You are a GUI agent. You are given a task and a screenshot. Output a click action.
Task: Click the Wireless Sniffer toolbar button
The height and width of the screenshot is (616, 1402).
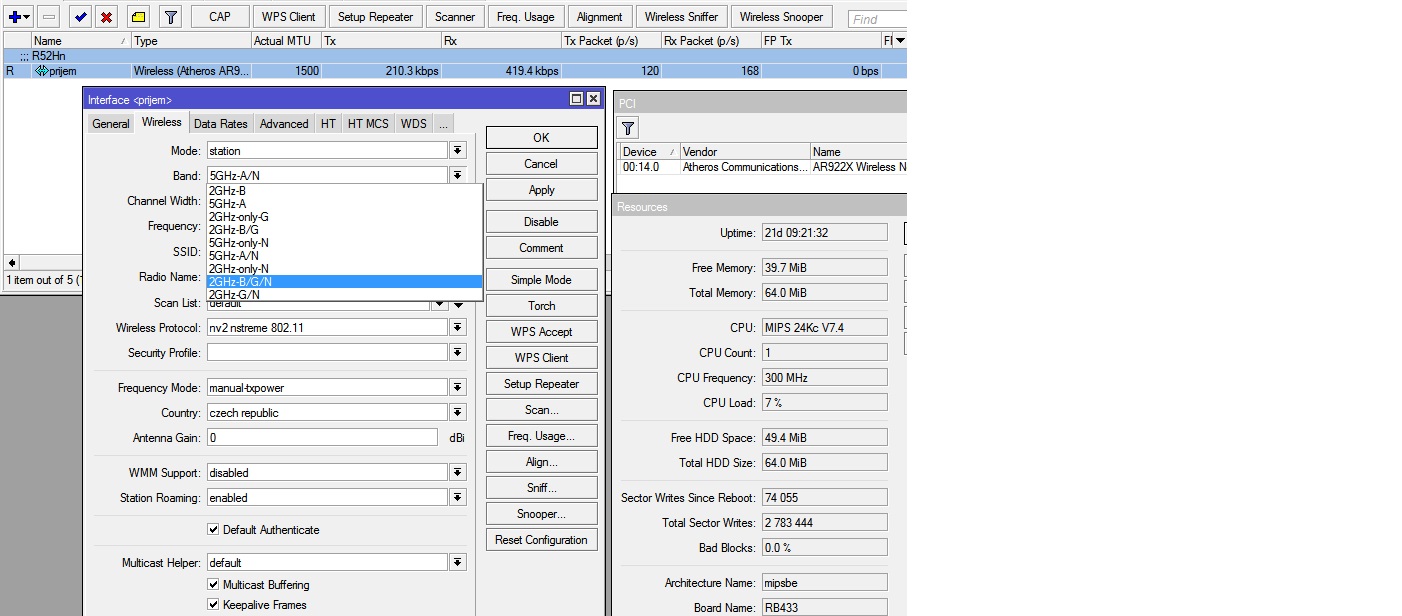coord(681,17)
